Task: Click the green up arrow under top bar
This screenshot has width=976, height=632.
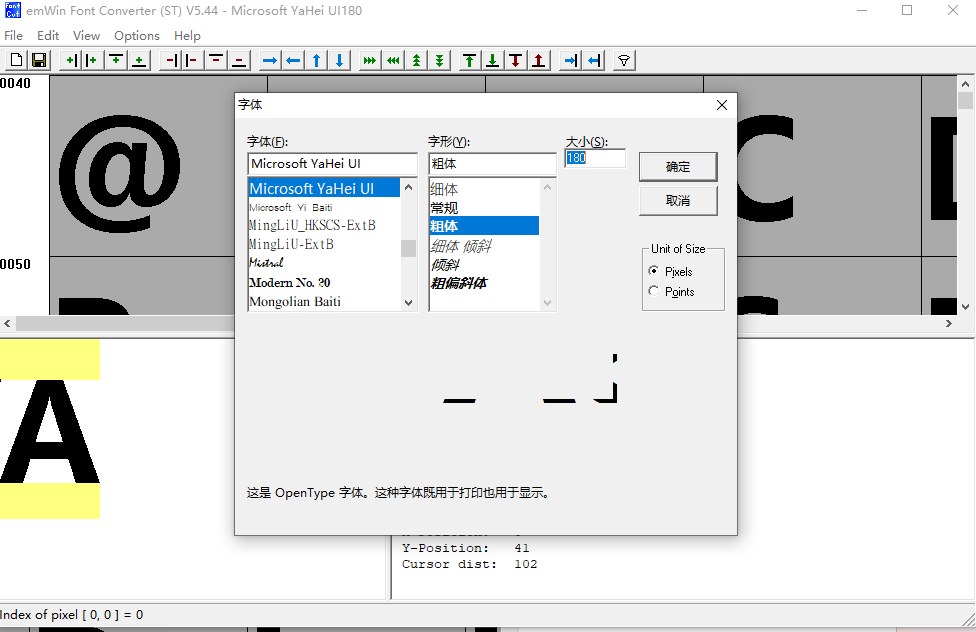Action: (x=469, y=60)
